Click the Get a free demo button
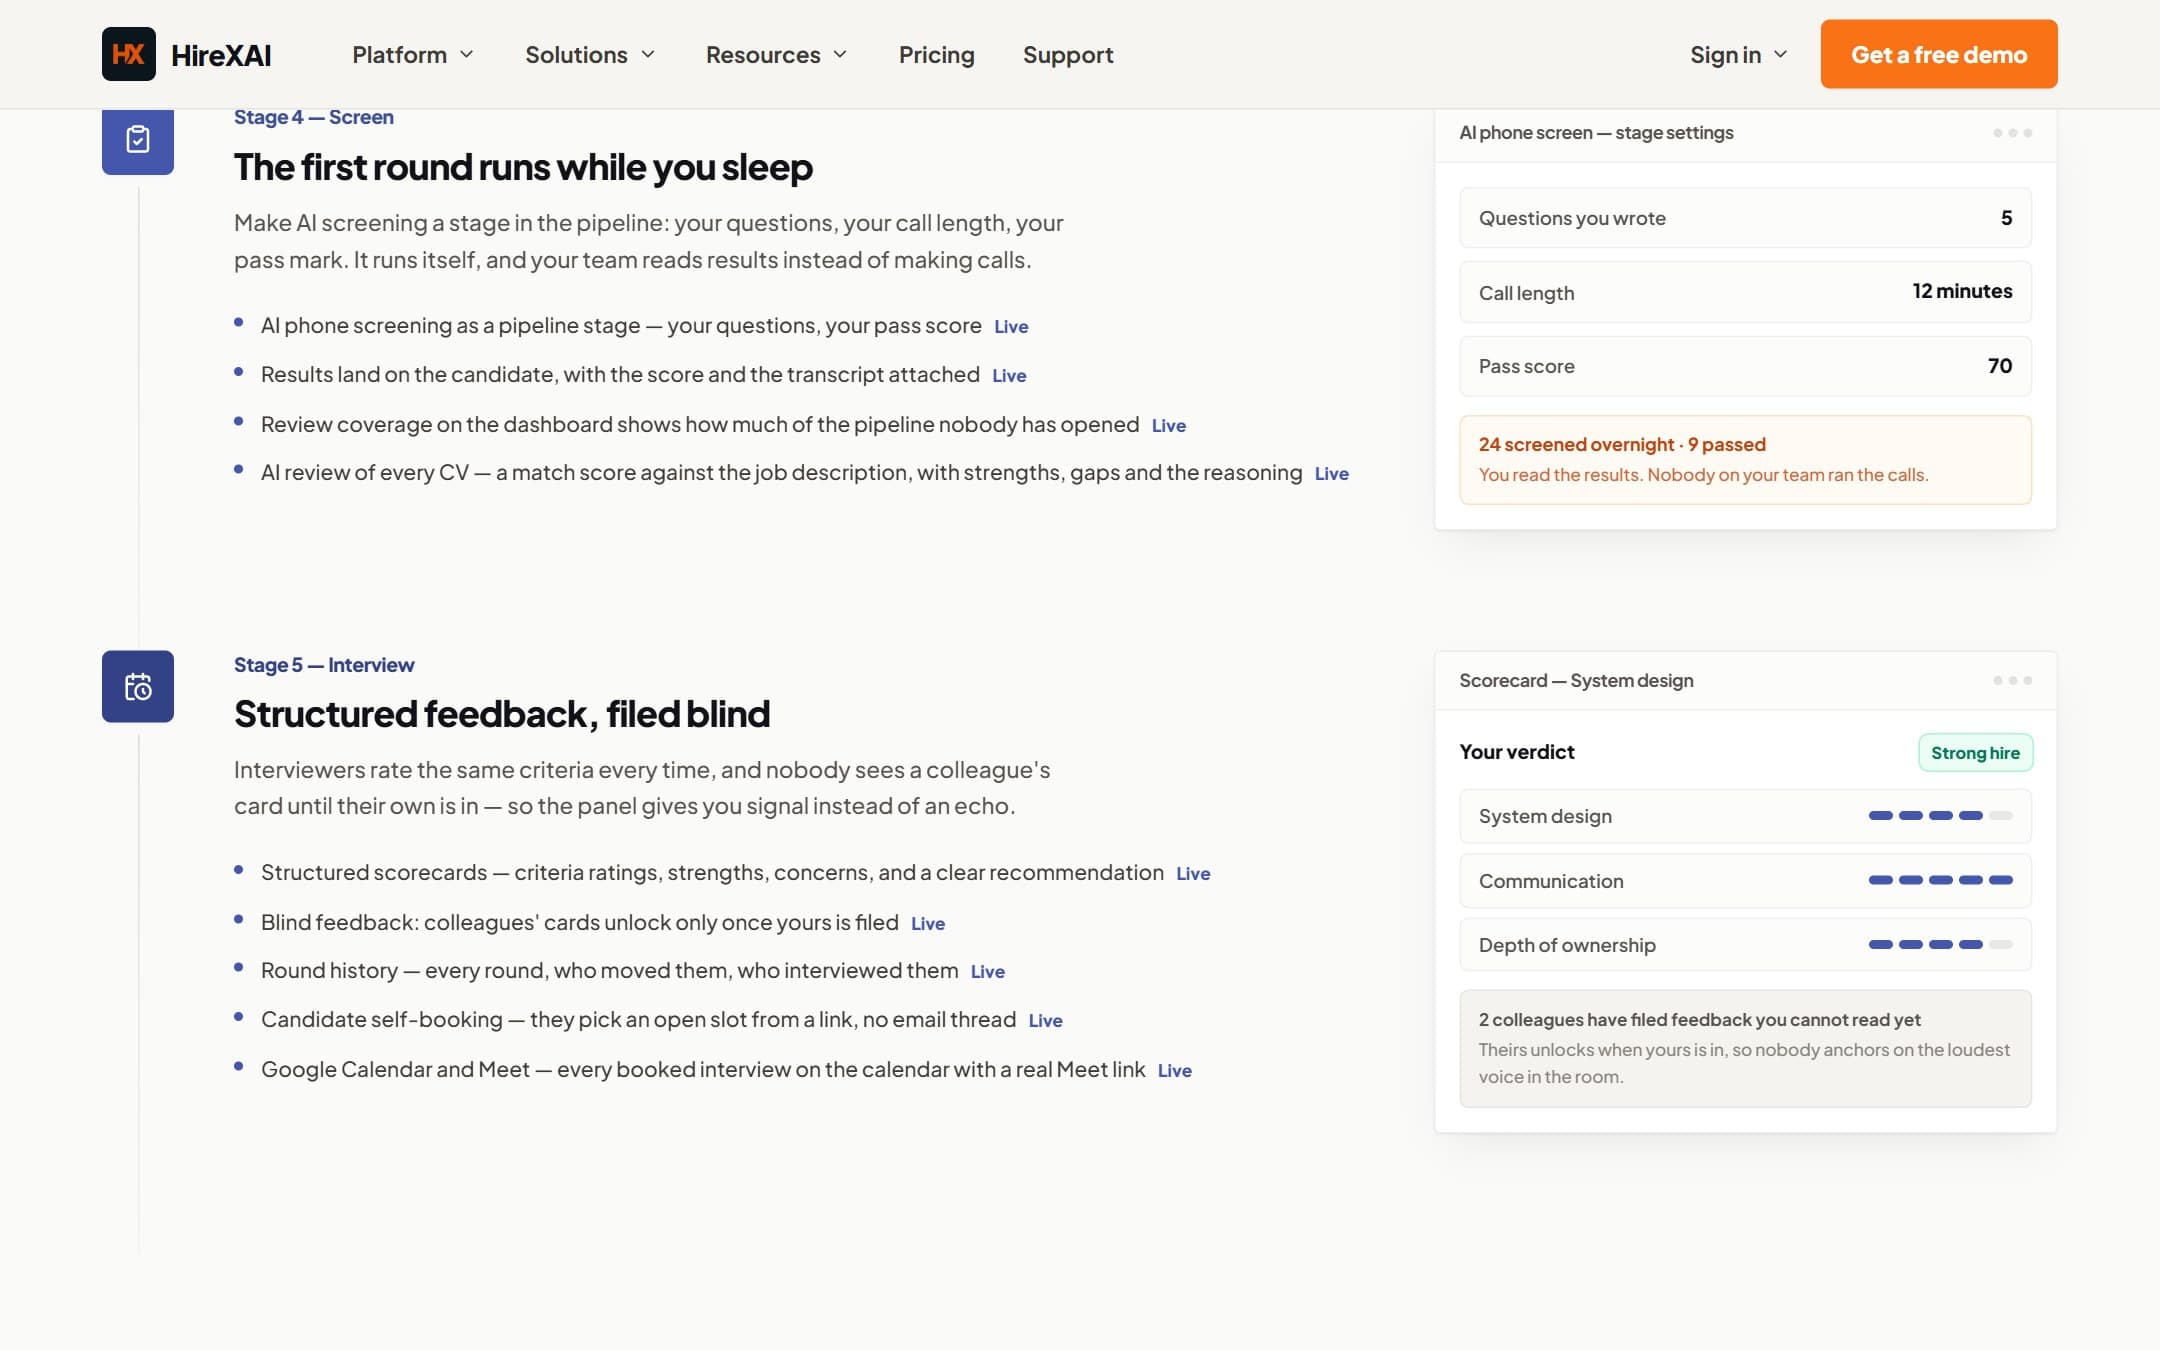2160x1350 pixels. [1938, 54]
